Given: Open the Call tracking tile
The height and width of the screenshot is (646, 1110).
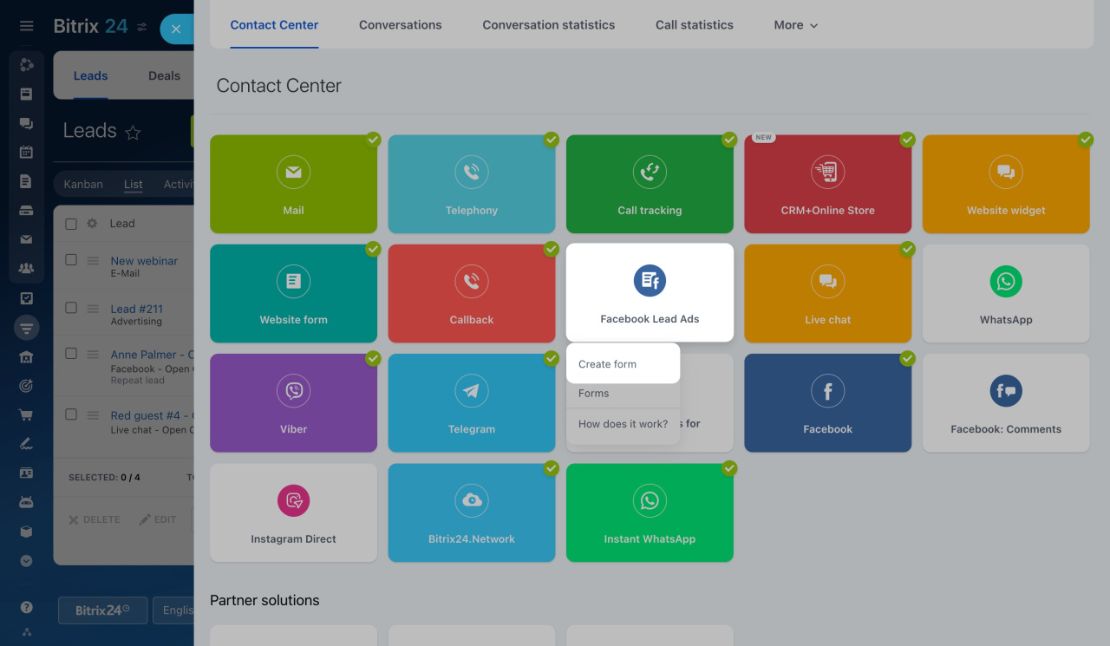Looking at the screenshot, I should click(649, 184).
